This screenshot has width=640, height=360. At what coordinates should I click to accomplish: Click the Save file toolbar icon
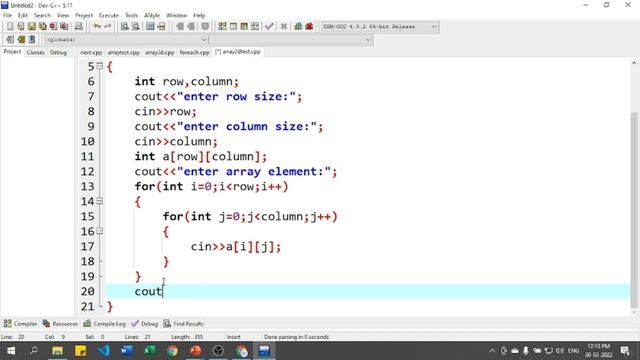(31, 27)
